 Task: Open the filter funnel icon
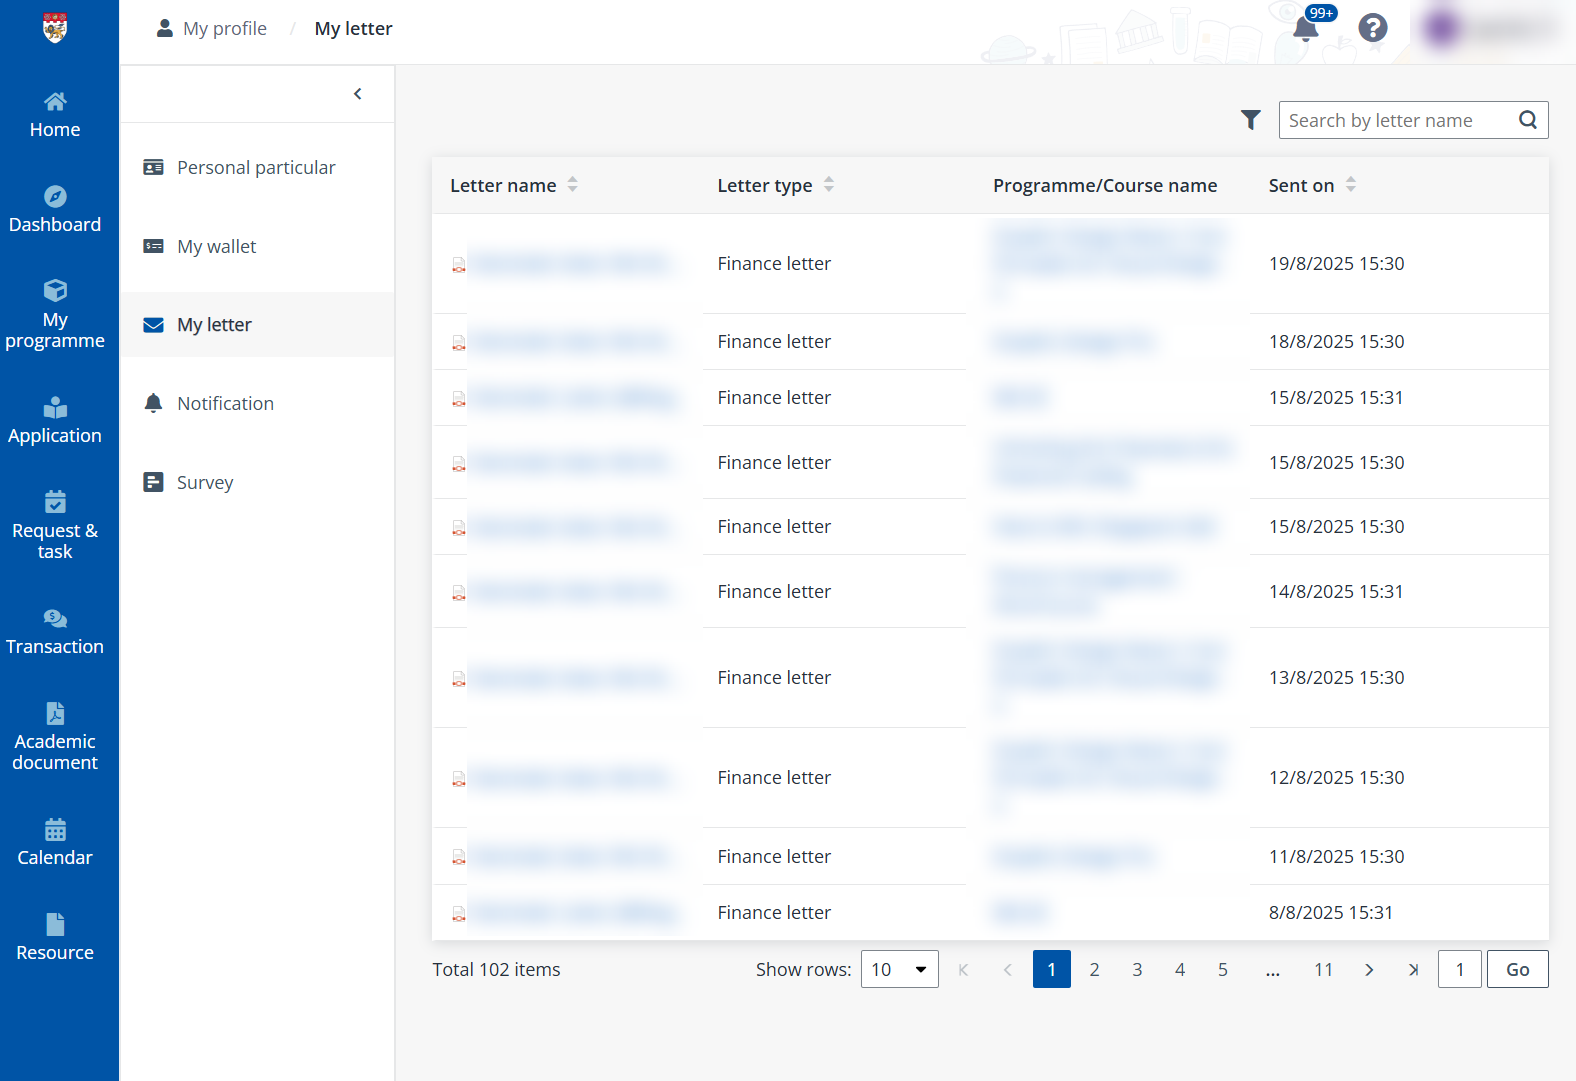[1250, 120]
